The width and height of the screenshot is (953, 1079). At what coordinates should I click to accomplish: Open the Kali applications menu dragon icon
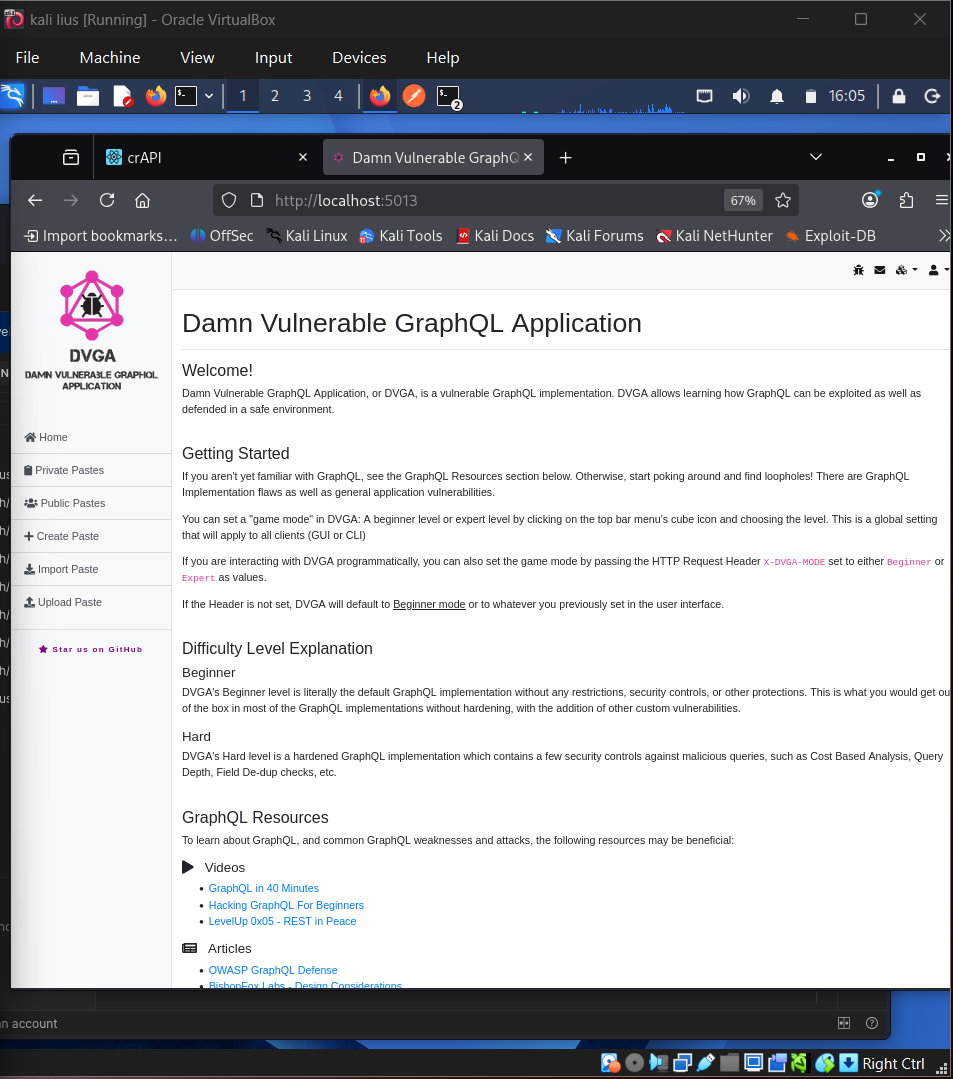click(x=12, y=96)
